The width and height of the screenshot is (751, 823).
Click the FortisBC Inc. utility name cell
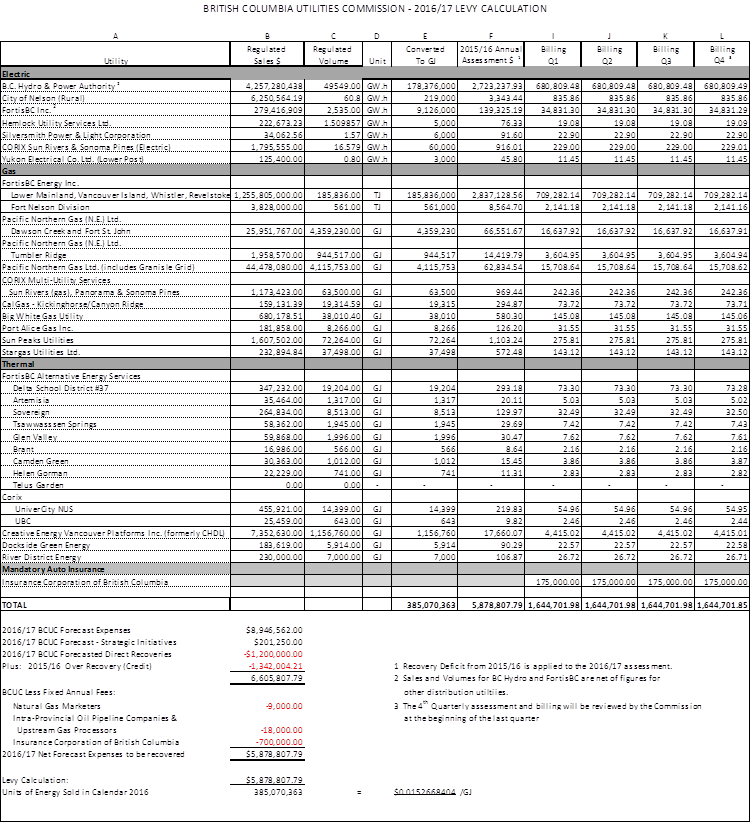coord(29,110)
